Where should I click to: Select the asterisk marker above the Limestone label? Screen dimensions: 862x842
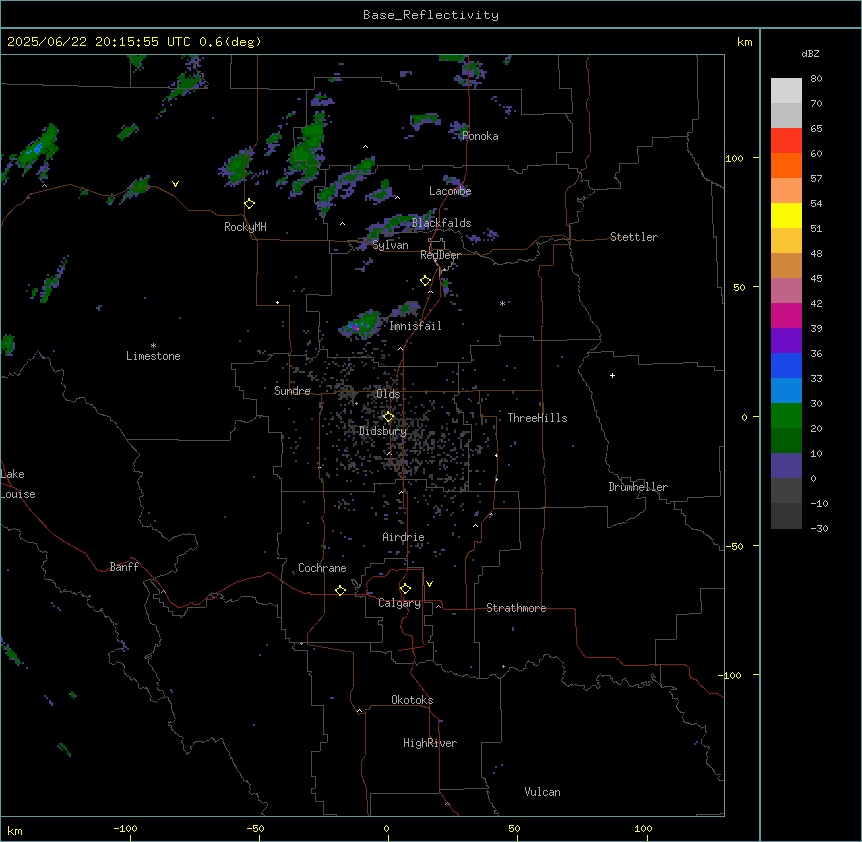[x=153, y=346]
